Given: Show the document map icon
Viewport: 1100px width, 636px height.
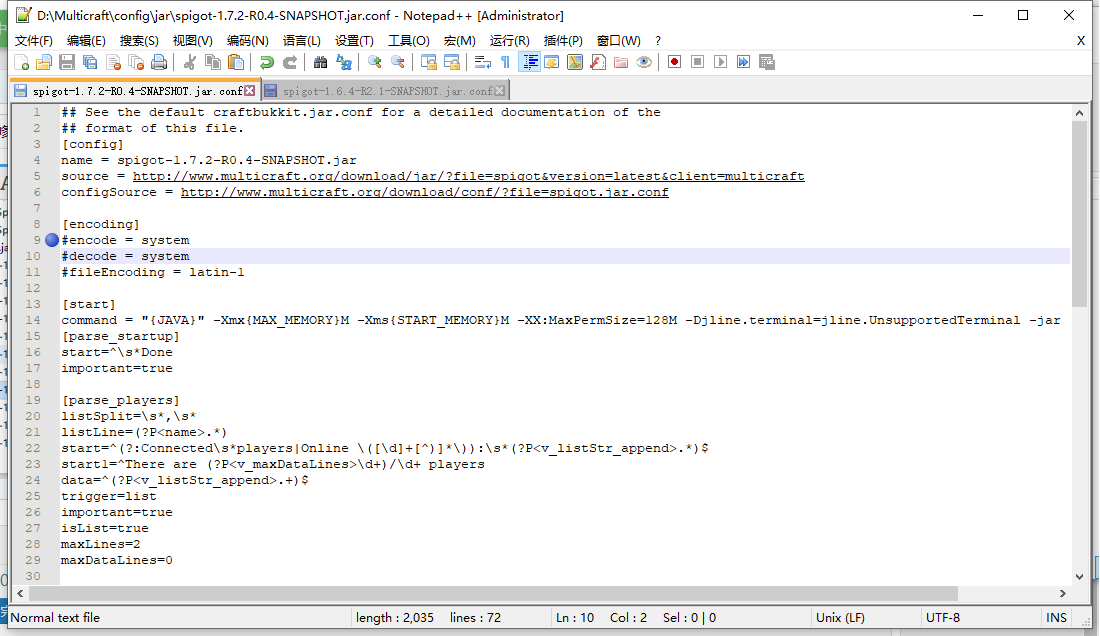Looking at the screenshot, I should click(x=575, y=62).
